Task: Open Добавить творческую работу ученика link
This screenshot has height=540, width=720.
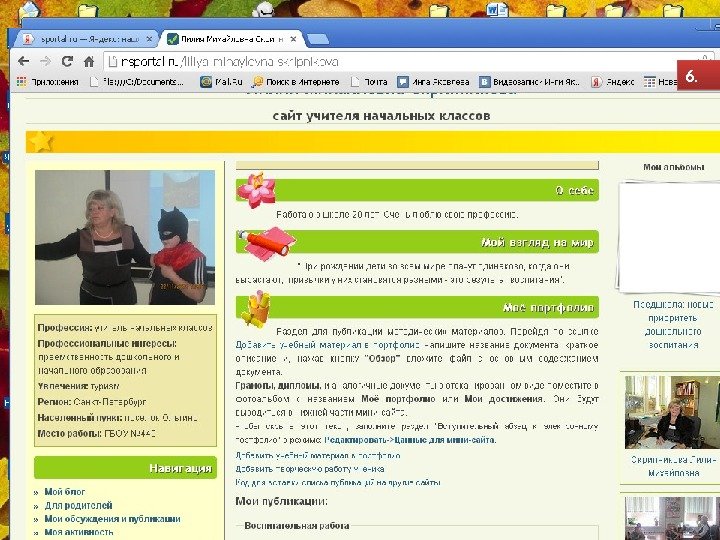Action: click(x=310, y=469)
